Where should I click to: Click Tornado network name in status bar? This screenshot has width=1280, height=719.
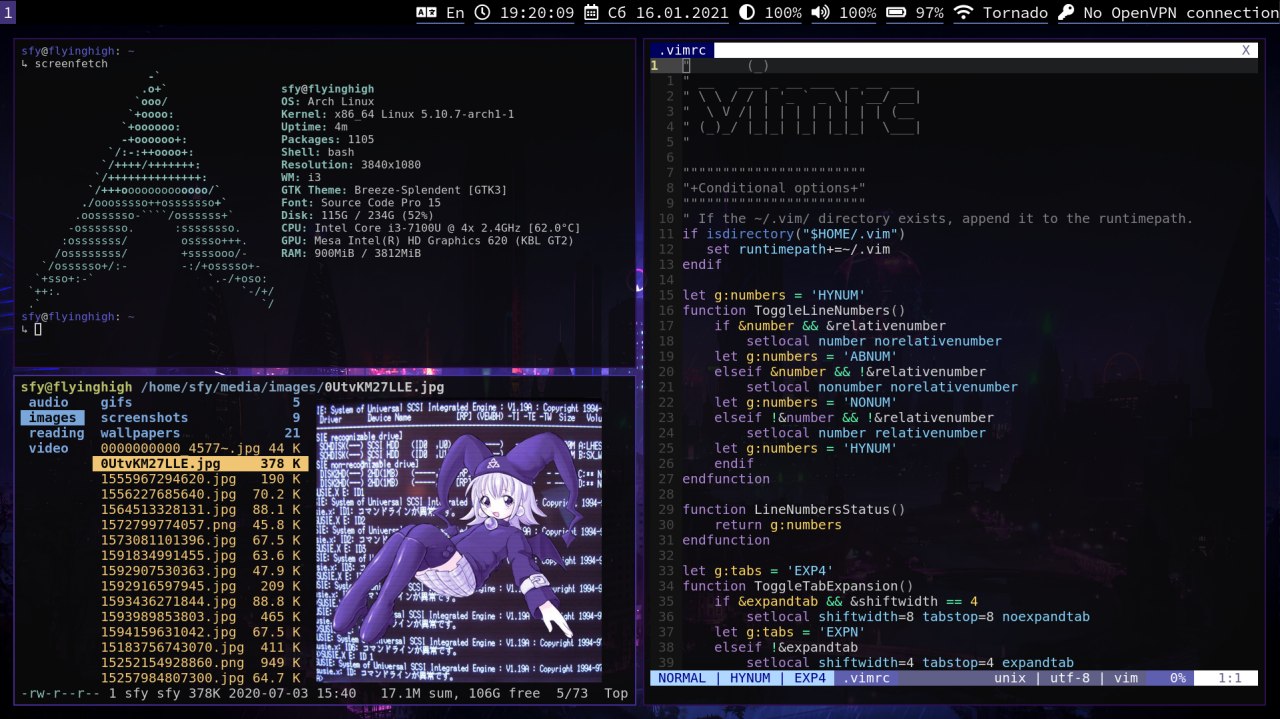[x=1015, y=13]
